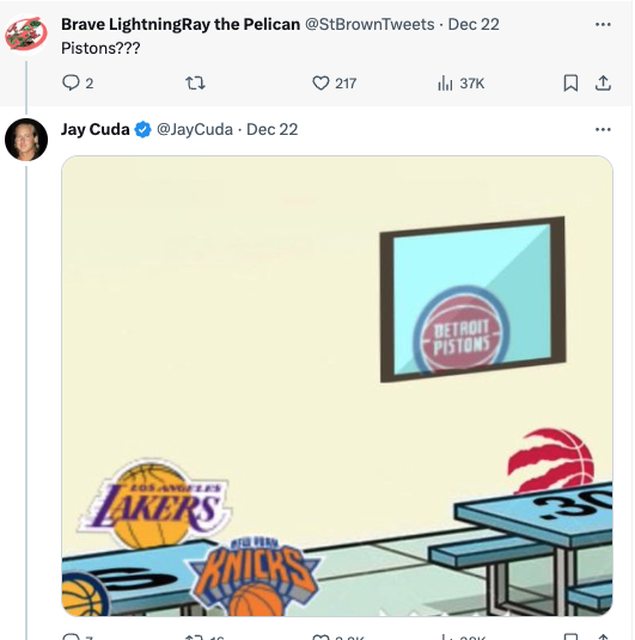Open more options for the StBrownTweets tweet
This screenshot has height=640, width=635.
click(602, 24)
